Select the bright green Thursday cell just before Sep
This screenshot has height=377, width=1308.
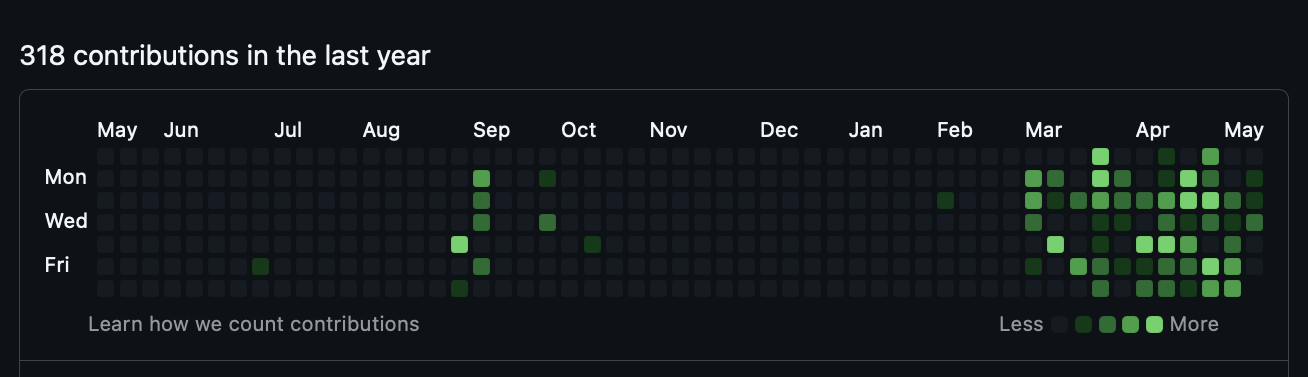click(x=459, y=244)
